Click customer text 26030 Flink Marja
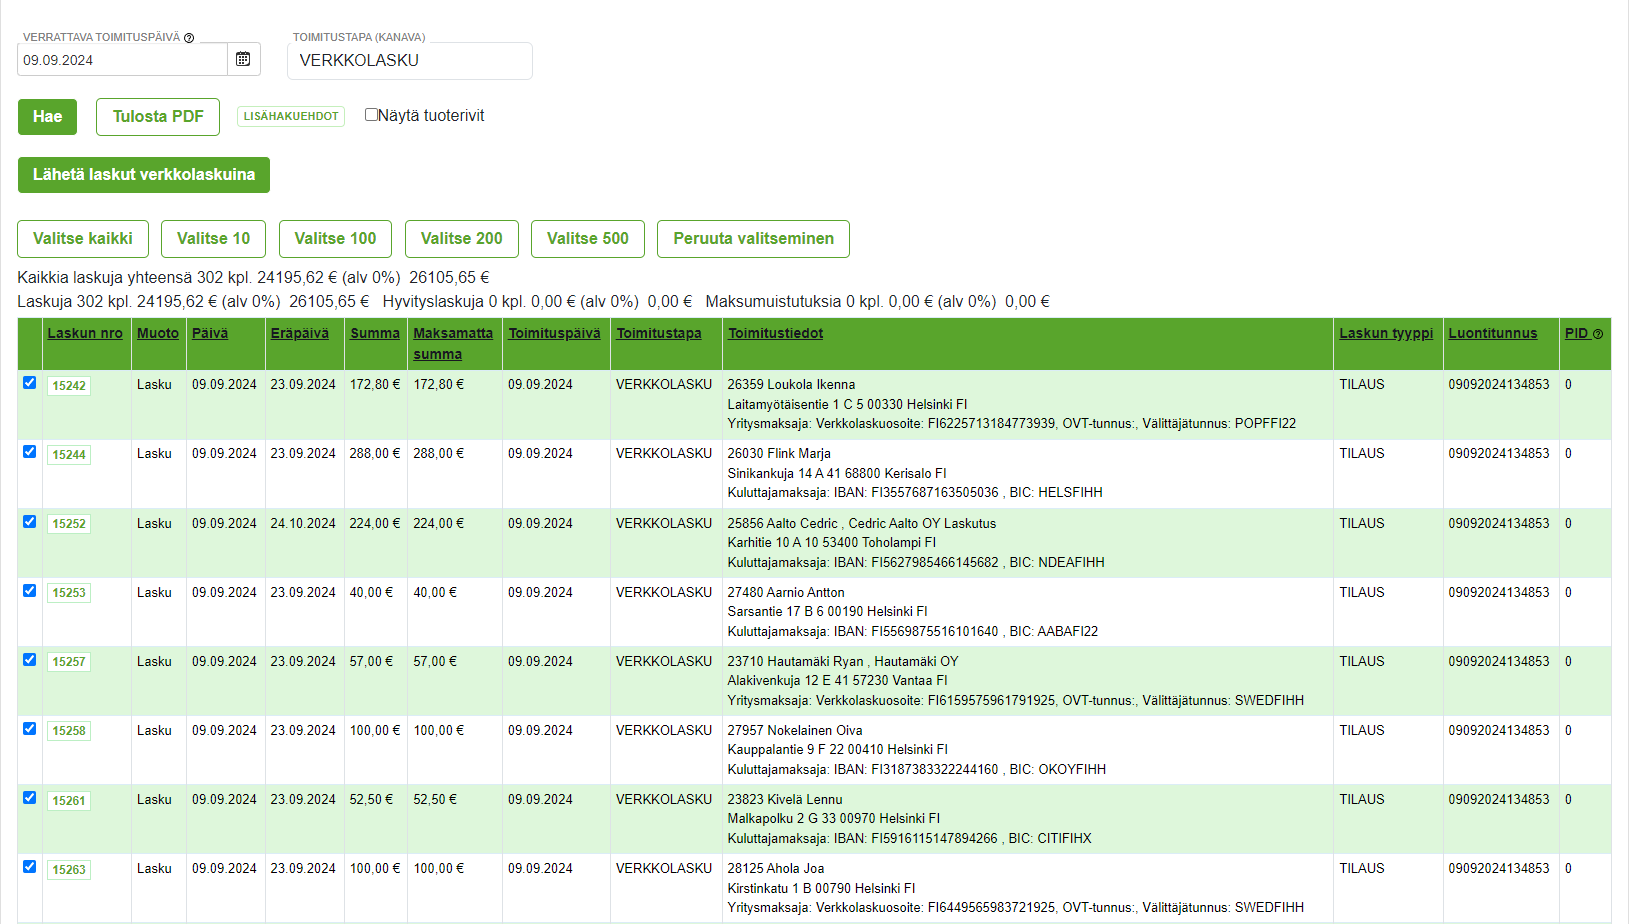This screenshot has width=1629, height=924. click(x=779, y=453)
